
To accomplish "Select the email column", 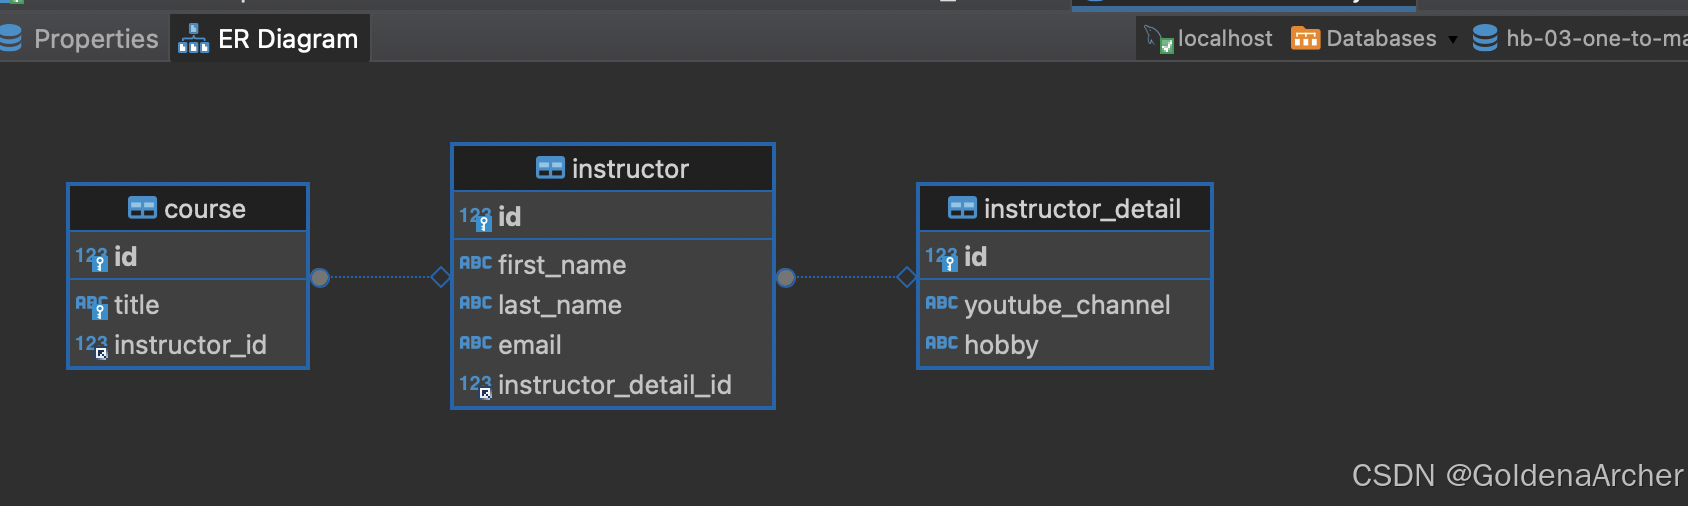I will coord(613,344).
